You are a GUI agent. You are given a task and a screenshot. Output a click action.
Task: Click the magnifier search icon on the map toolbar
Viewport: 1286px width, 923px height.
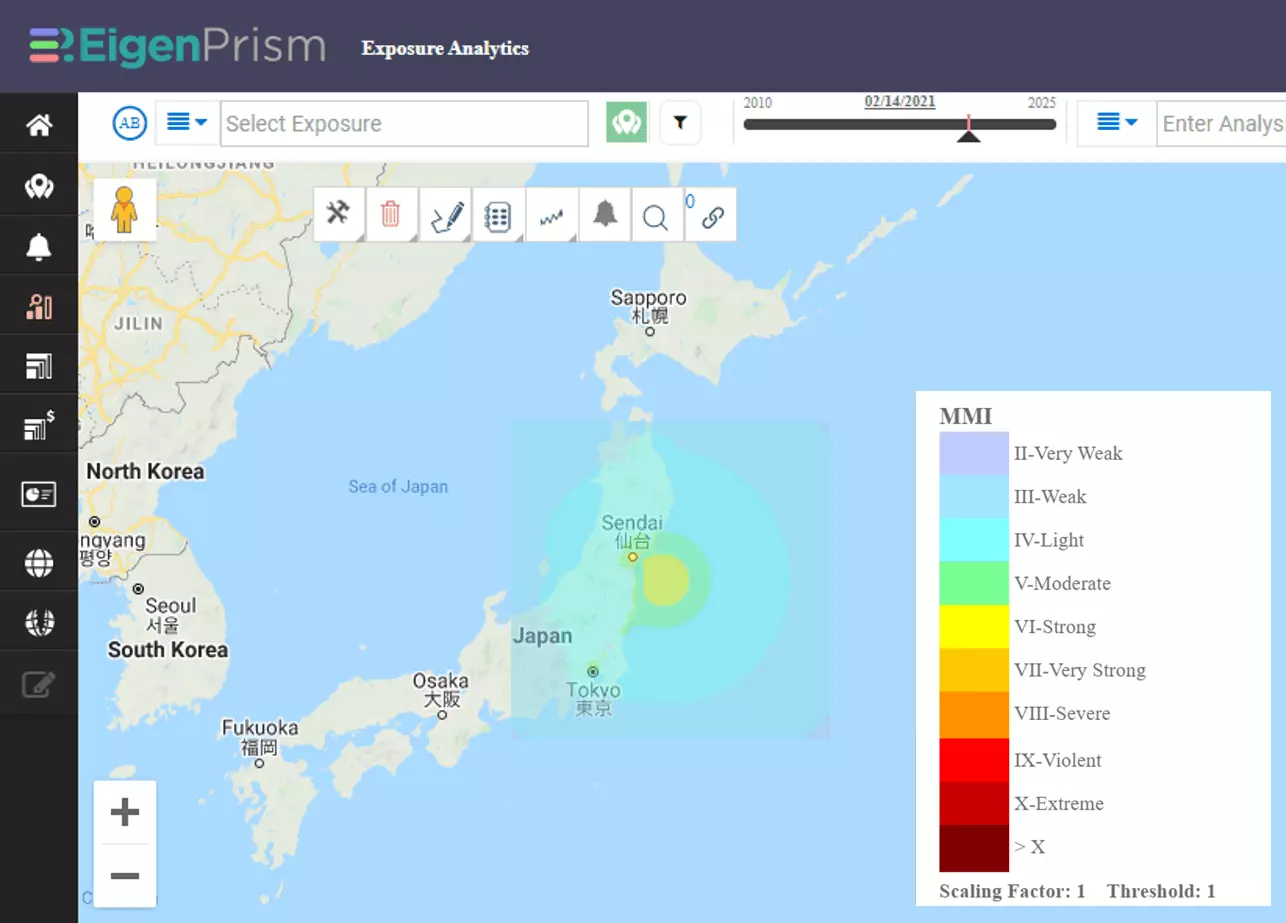coord(656,215)
